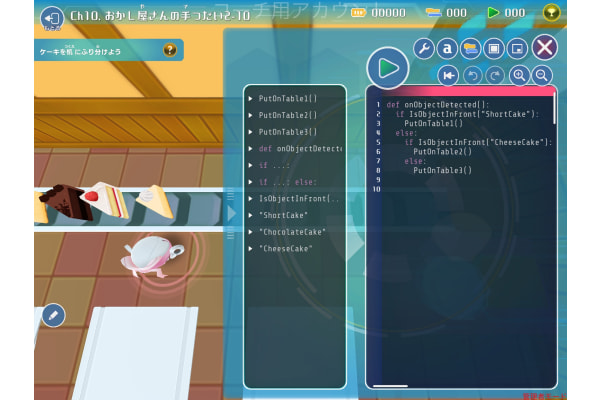
Task: Open the wrench settings tool
Action: click(423, 48)
